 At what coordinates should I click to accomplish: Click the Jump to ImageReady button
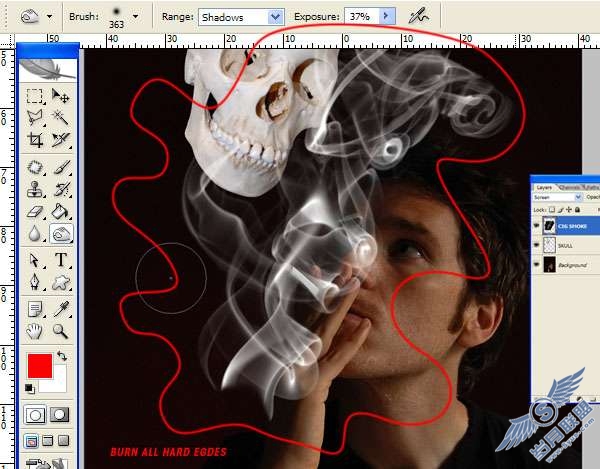click(47, 463)
